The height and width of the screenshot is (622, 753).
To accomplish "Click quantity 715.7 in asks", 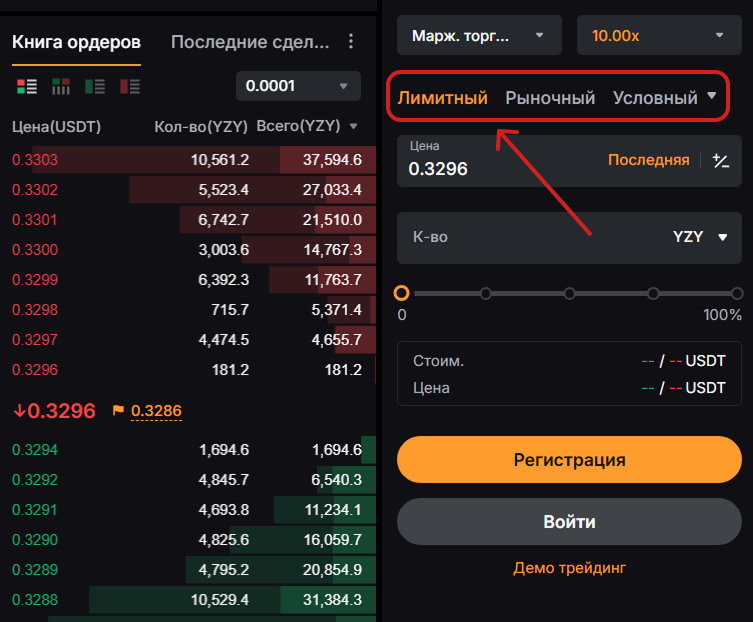I will (x=230, y=310).
